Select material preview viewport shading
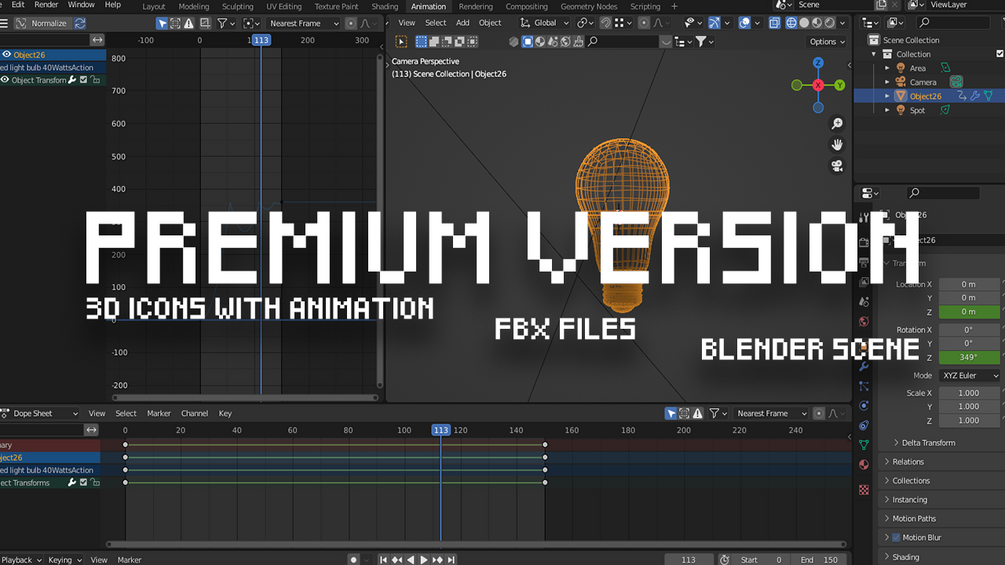Image resolution: width=1005 pixels, height=565 pixels. click(x=817, y=23)
